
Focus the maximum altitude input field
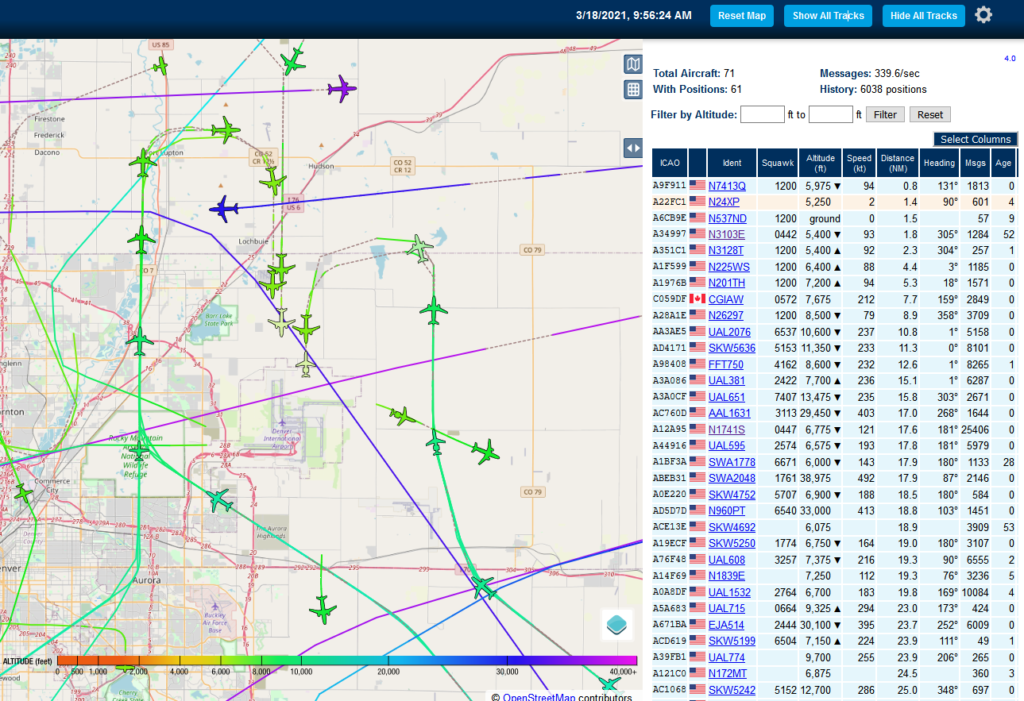tap(830, 115)
